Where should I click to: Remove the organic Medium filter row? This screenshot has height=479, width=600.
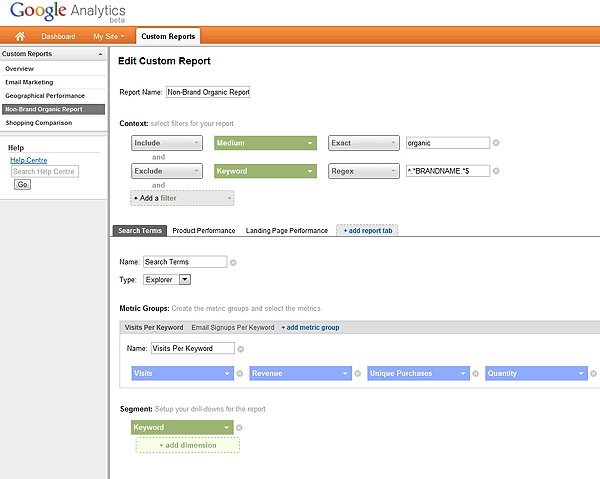pyautogui.click(x=496, y=143)
